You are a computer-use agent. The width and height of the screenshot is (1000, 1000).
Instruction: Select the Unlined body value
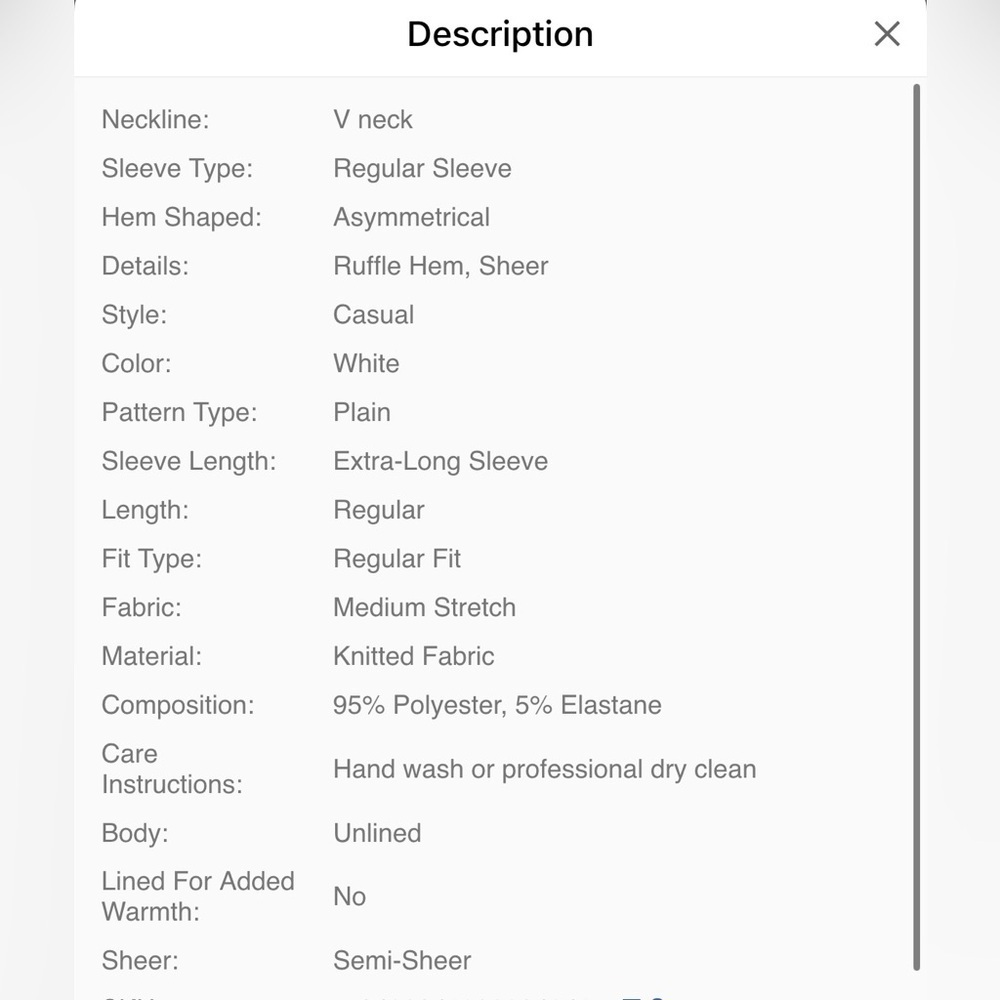point(377,833)
